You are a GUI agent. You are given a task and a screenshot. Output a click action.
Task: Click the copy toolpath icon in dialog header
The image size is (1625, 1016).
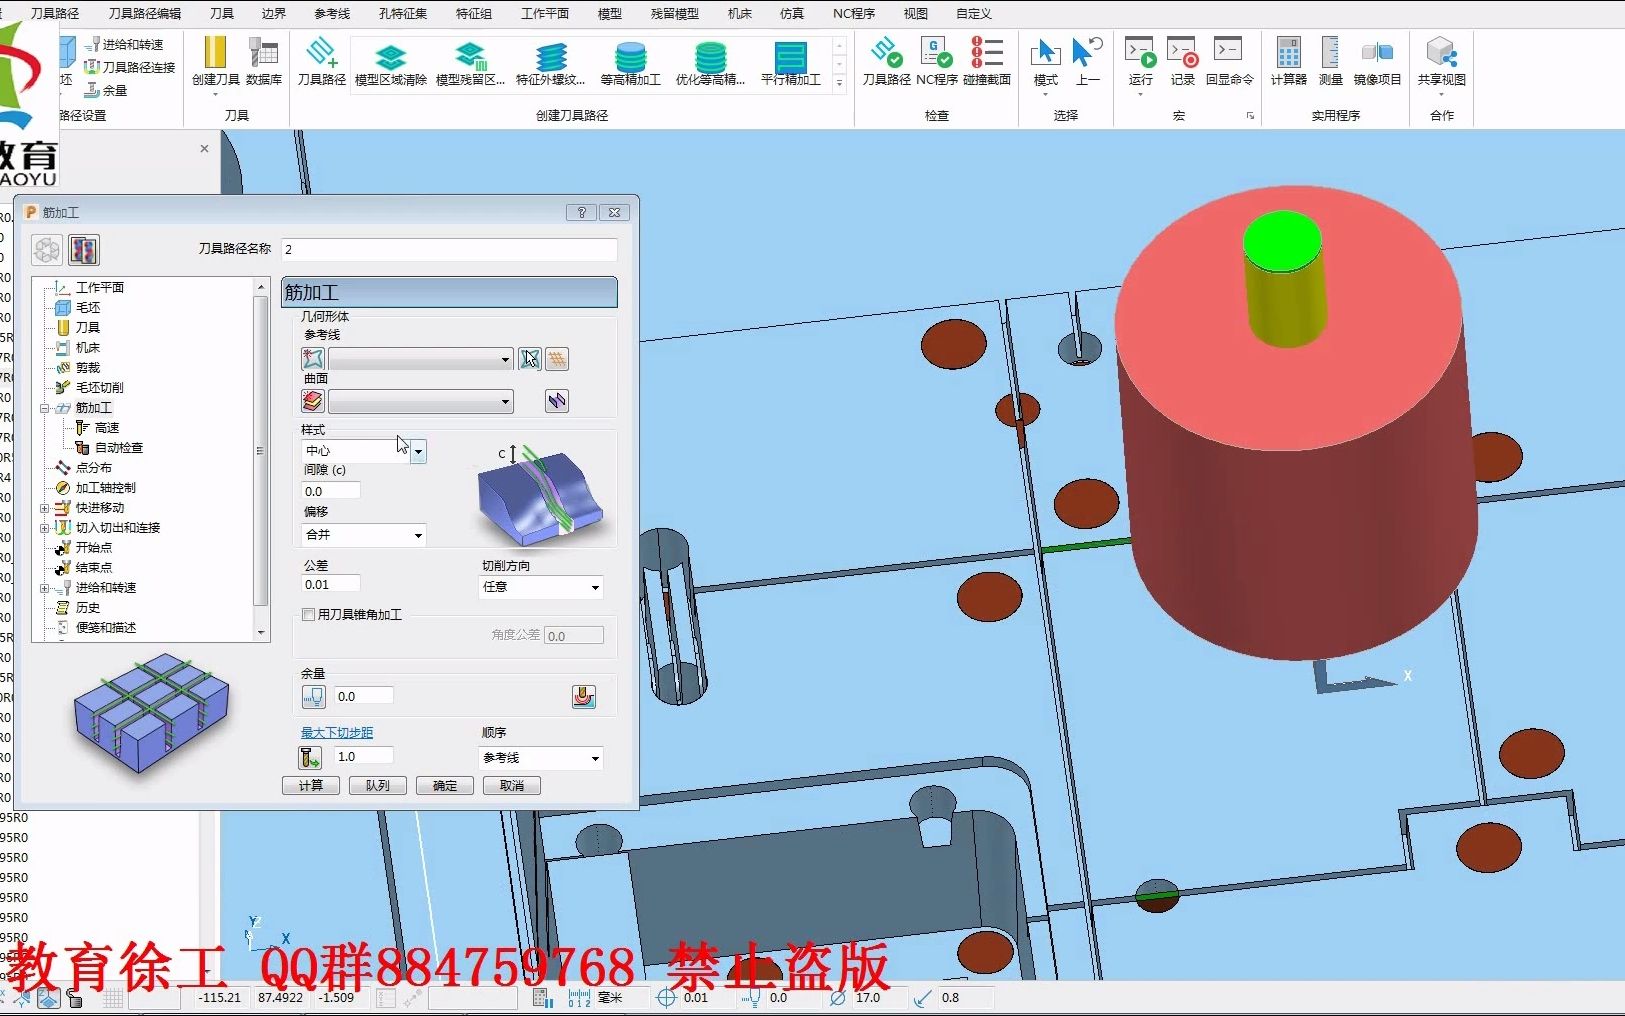pos(84,250)
